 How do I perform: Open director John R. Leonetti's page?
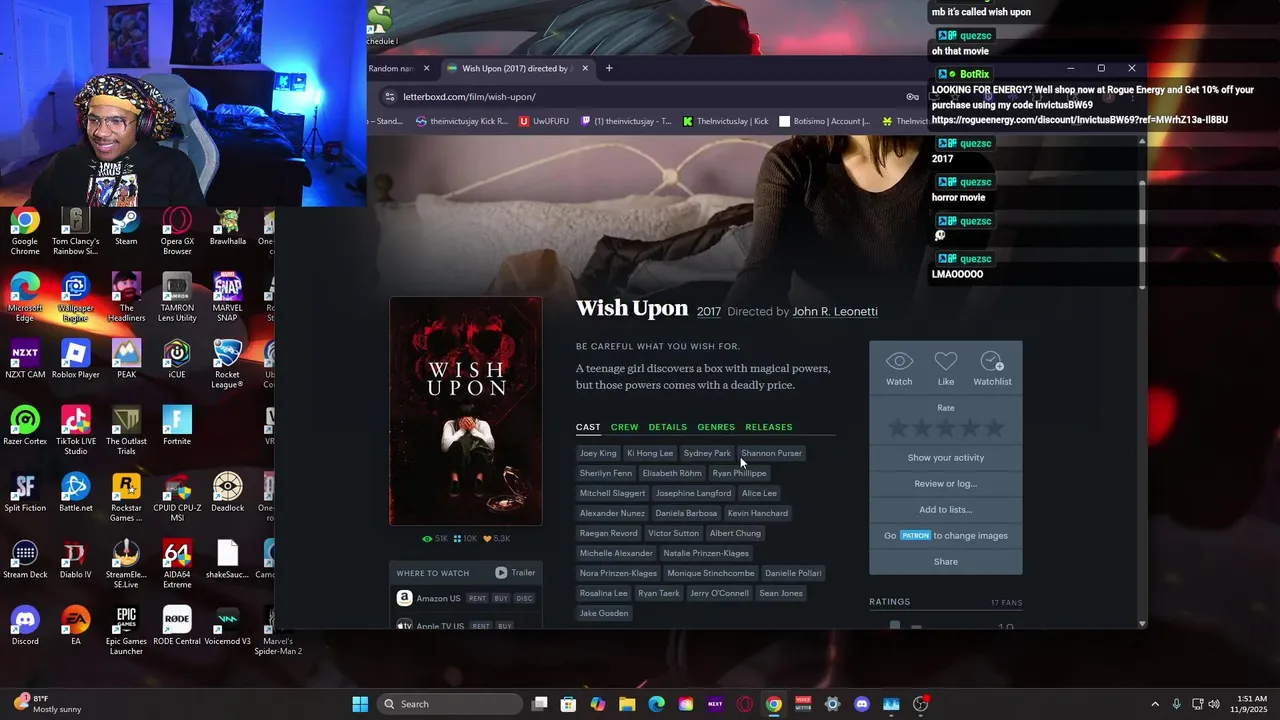click(835, 311)
